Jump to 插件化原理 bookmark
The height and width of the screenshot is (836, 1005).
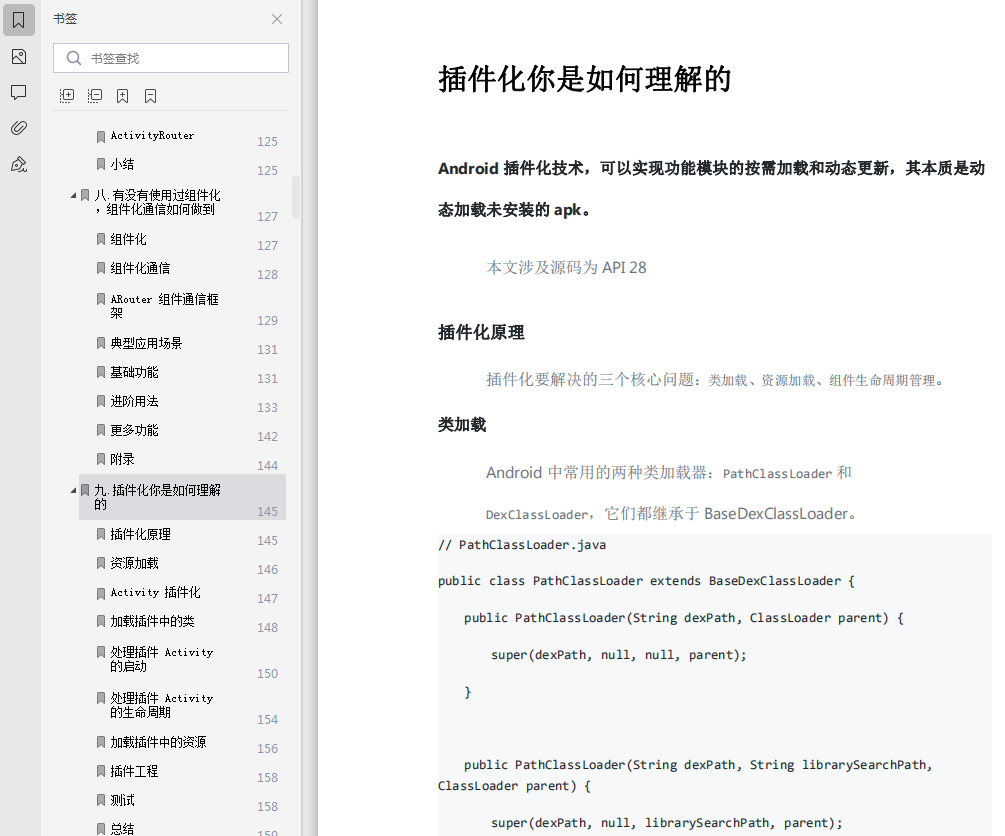[x=140, y=534]
